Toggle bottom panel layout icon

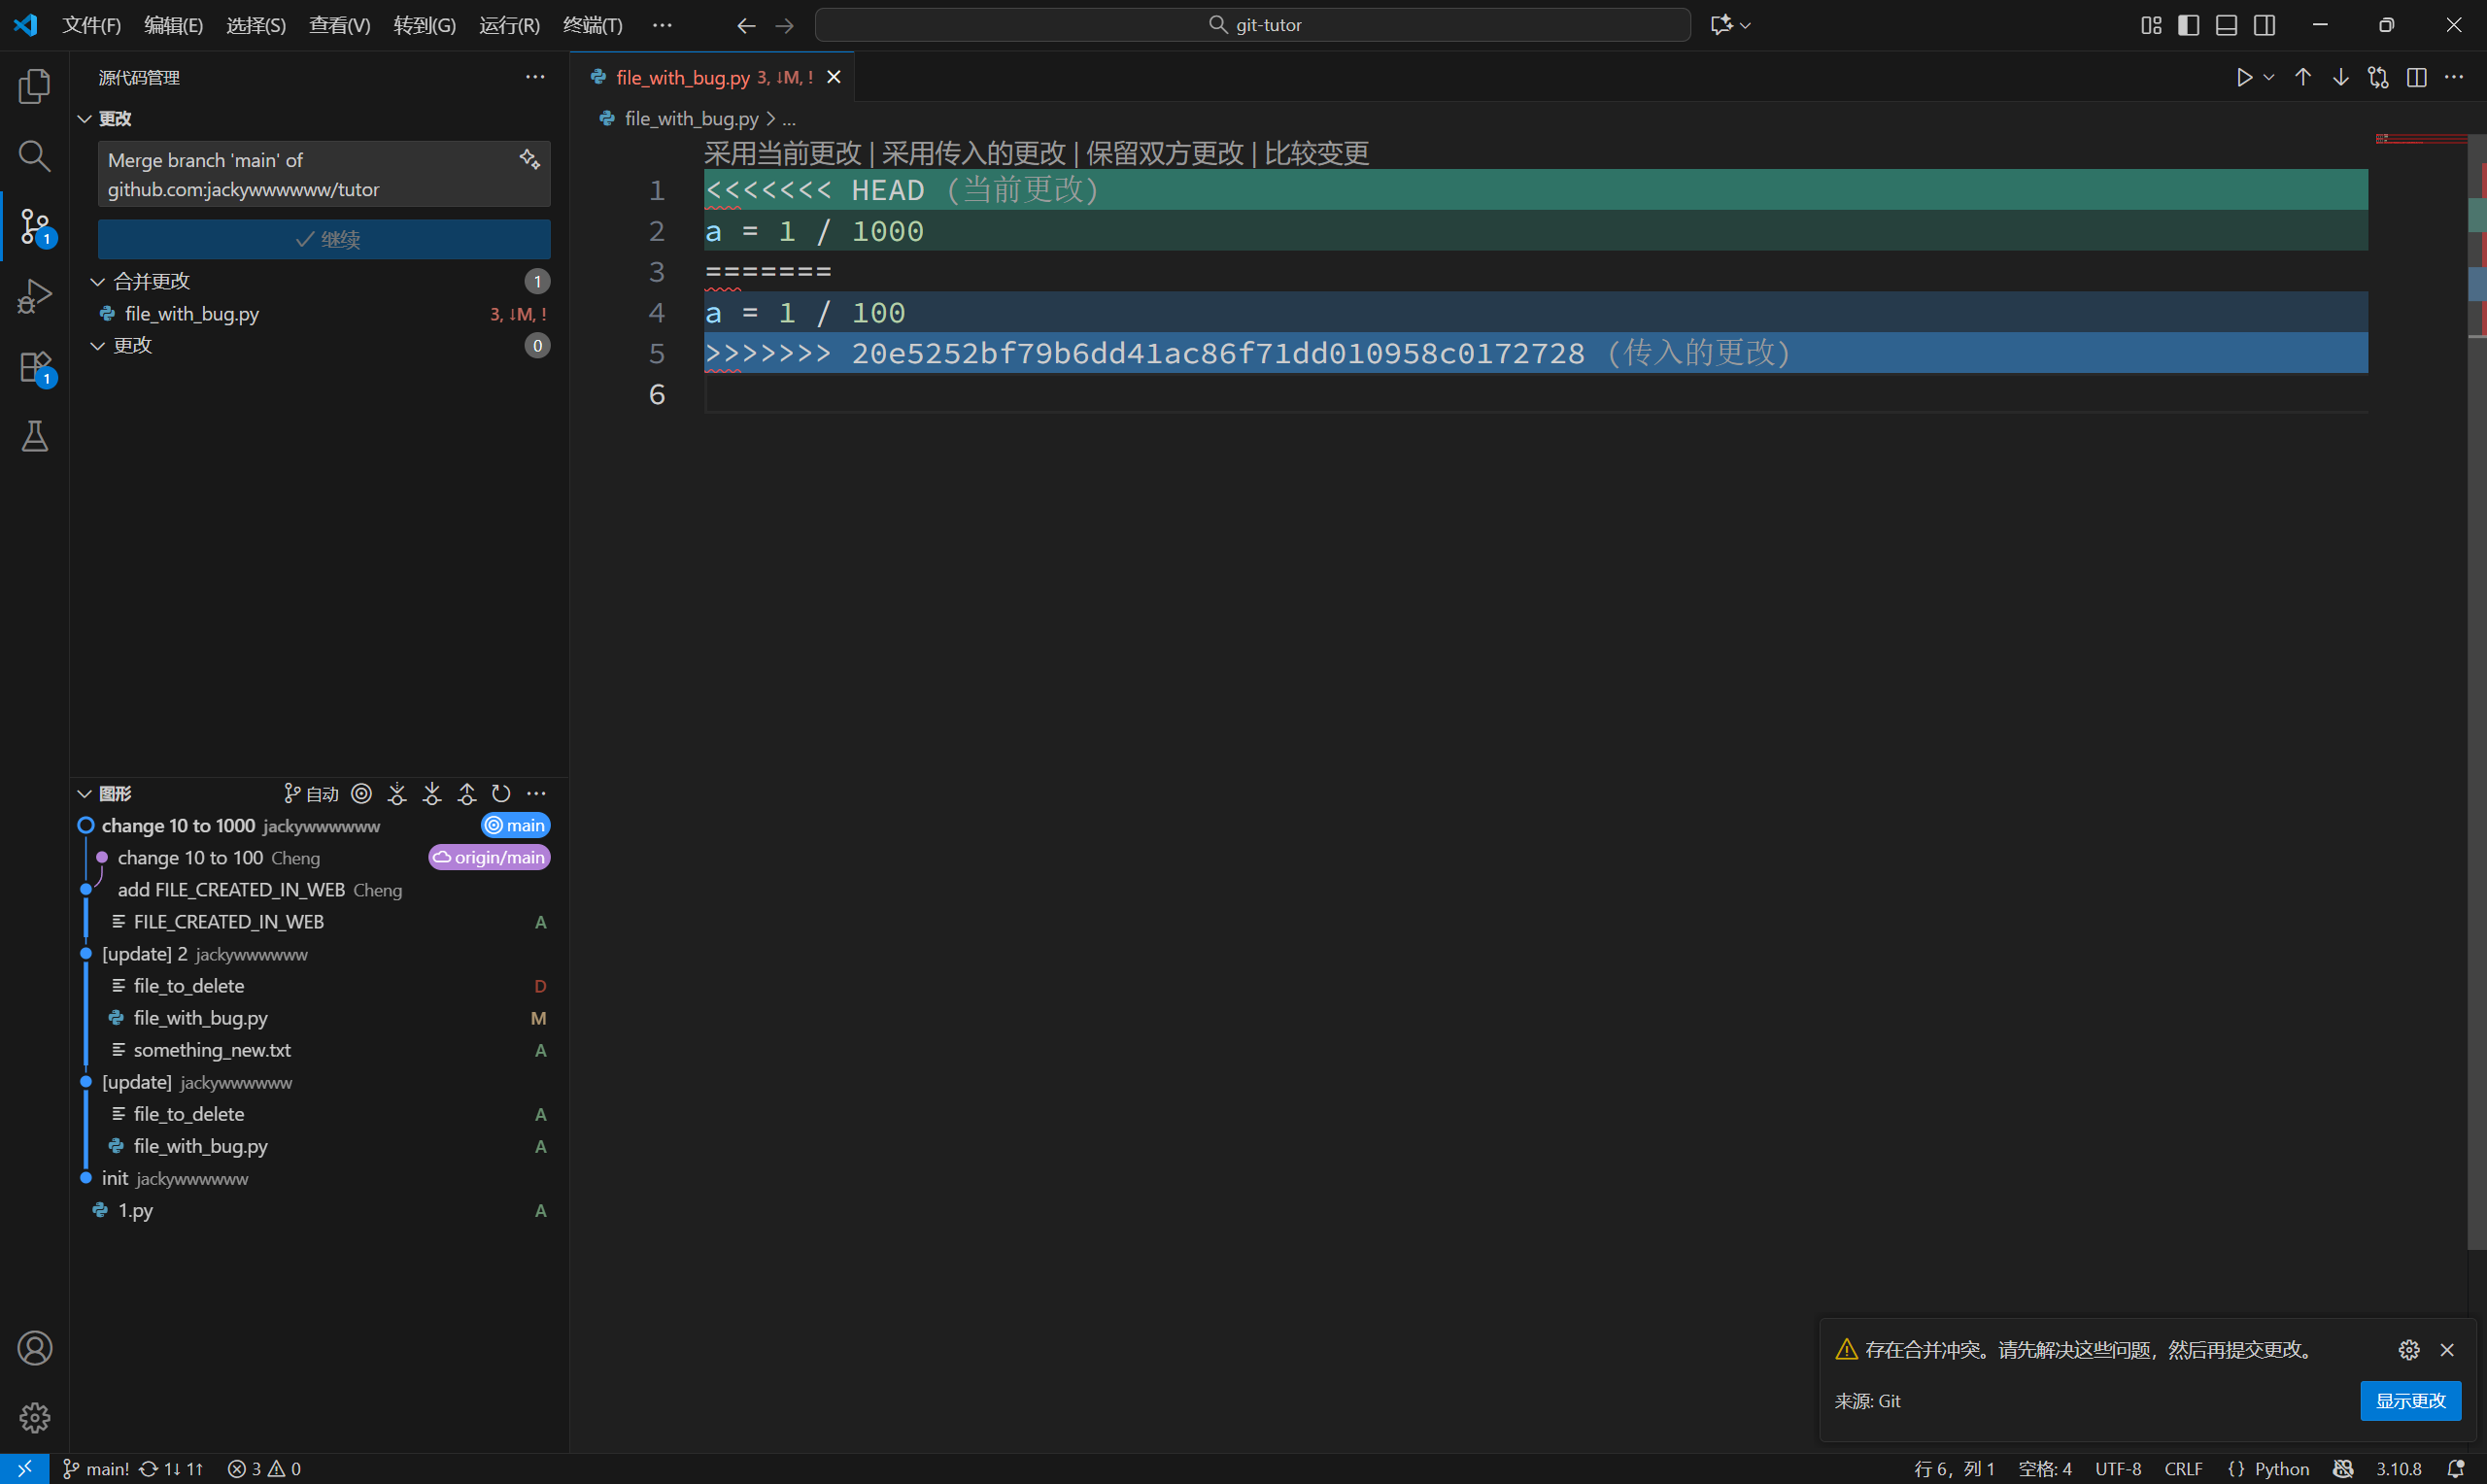pos(2226,25)
